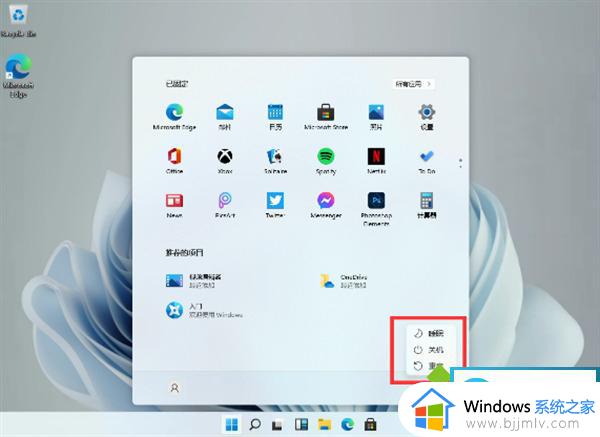The image size is (600, 437).
Task: Open recommended Video Editor item
Action: [194, 280]
